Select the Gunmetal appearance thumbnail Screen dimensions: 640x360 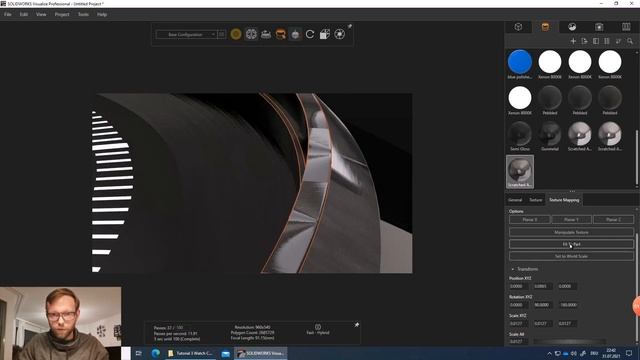pos(550,134)
